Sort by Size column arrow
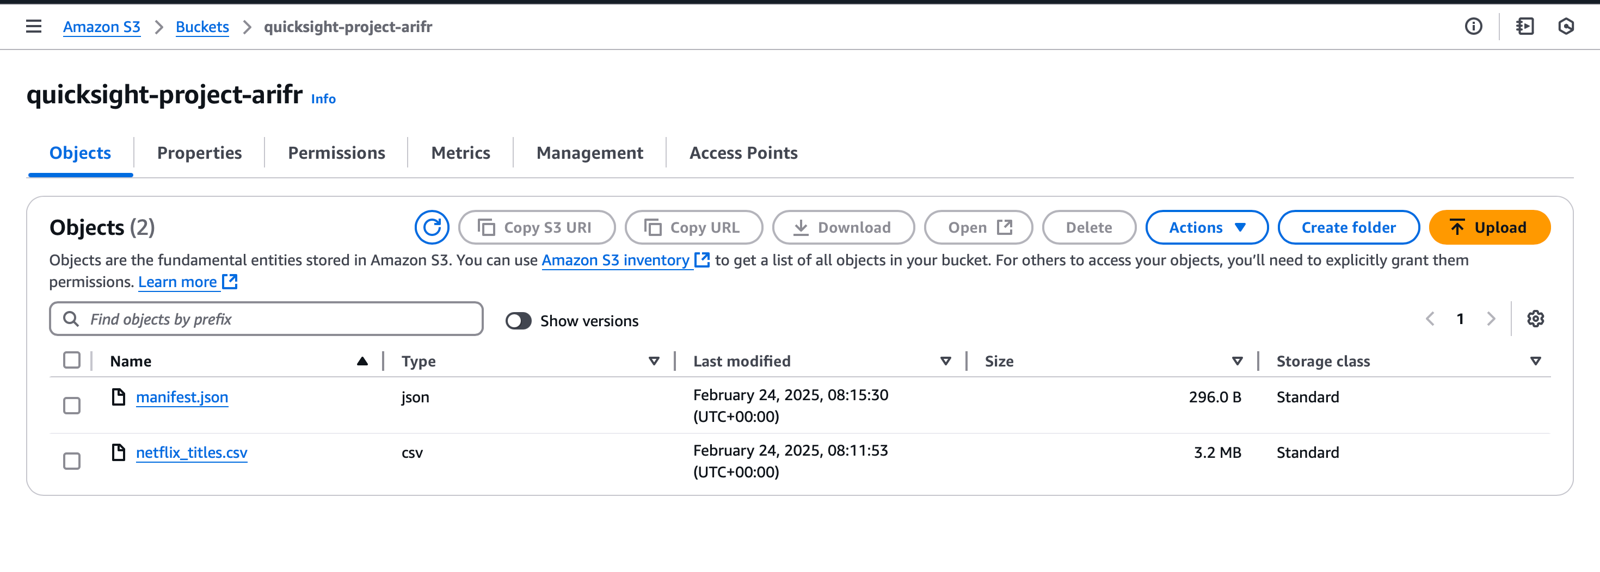1600x572 pixels. click(1237, 361)
